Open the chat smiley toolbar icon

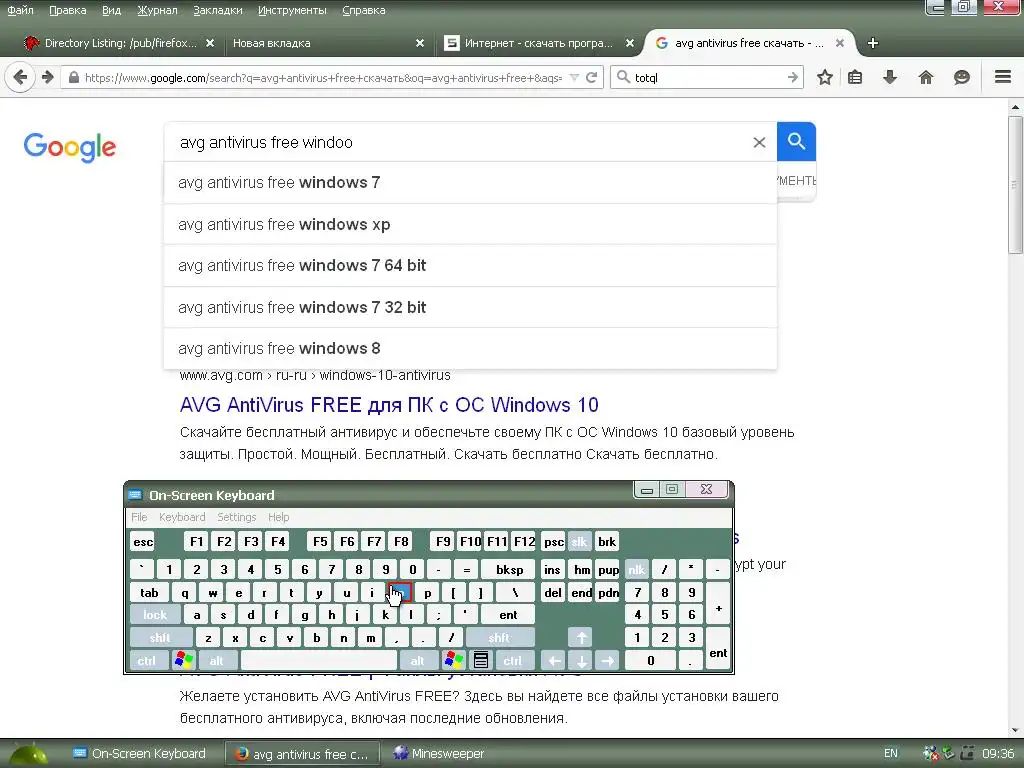pyautogui.click(x=961, y=77)
